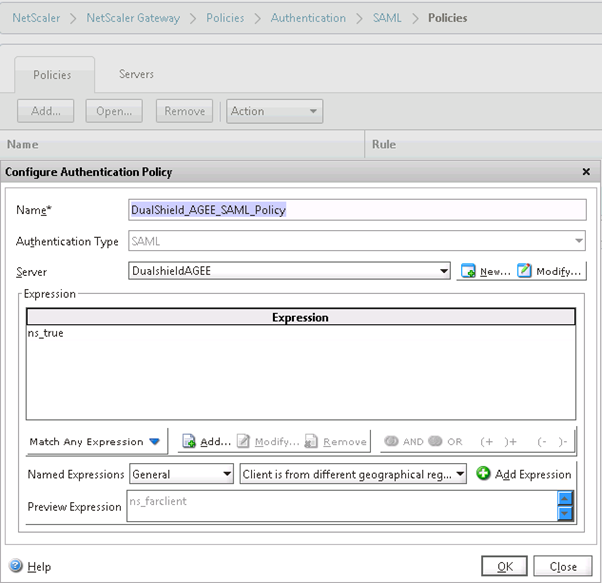
Task: Click the green Add Expression plus icon
Action: click(483, 474)
